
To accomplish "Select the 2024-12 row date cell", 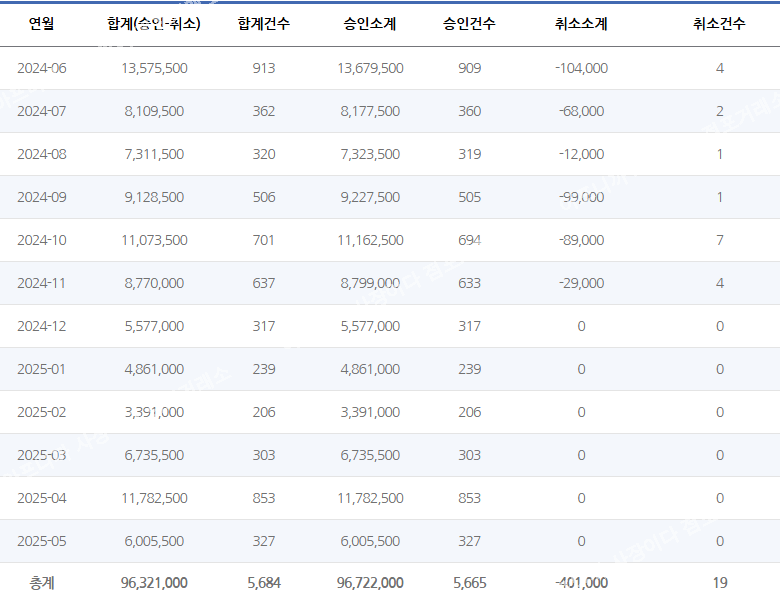I will (42, 326).
